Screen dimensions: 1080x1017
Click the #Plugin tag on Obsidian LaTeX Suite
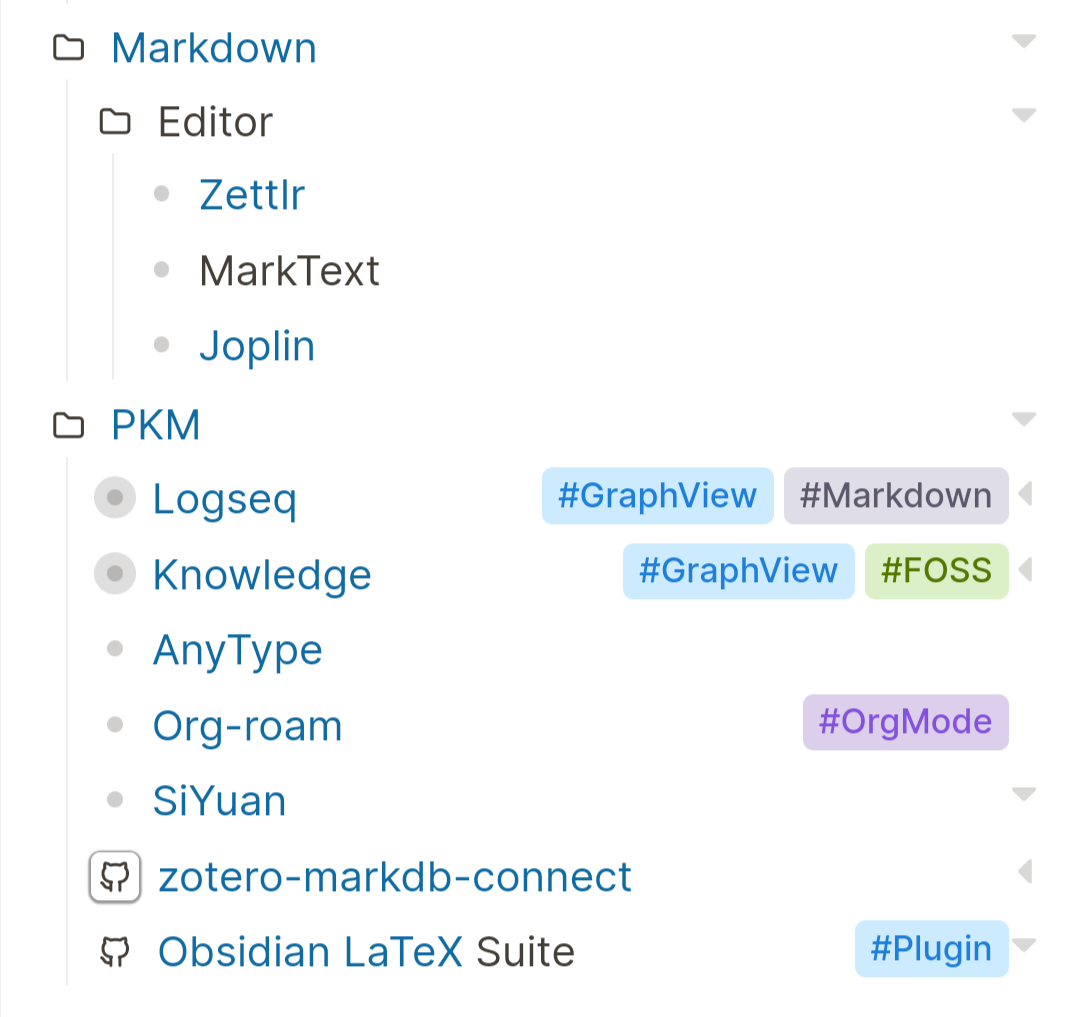click(x=931, y=949)
